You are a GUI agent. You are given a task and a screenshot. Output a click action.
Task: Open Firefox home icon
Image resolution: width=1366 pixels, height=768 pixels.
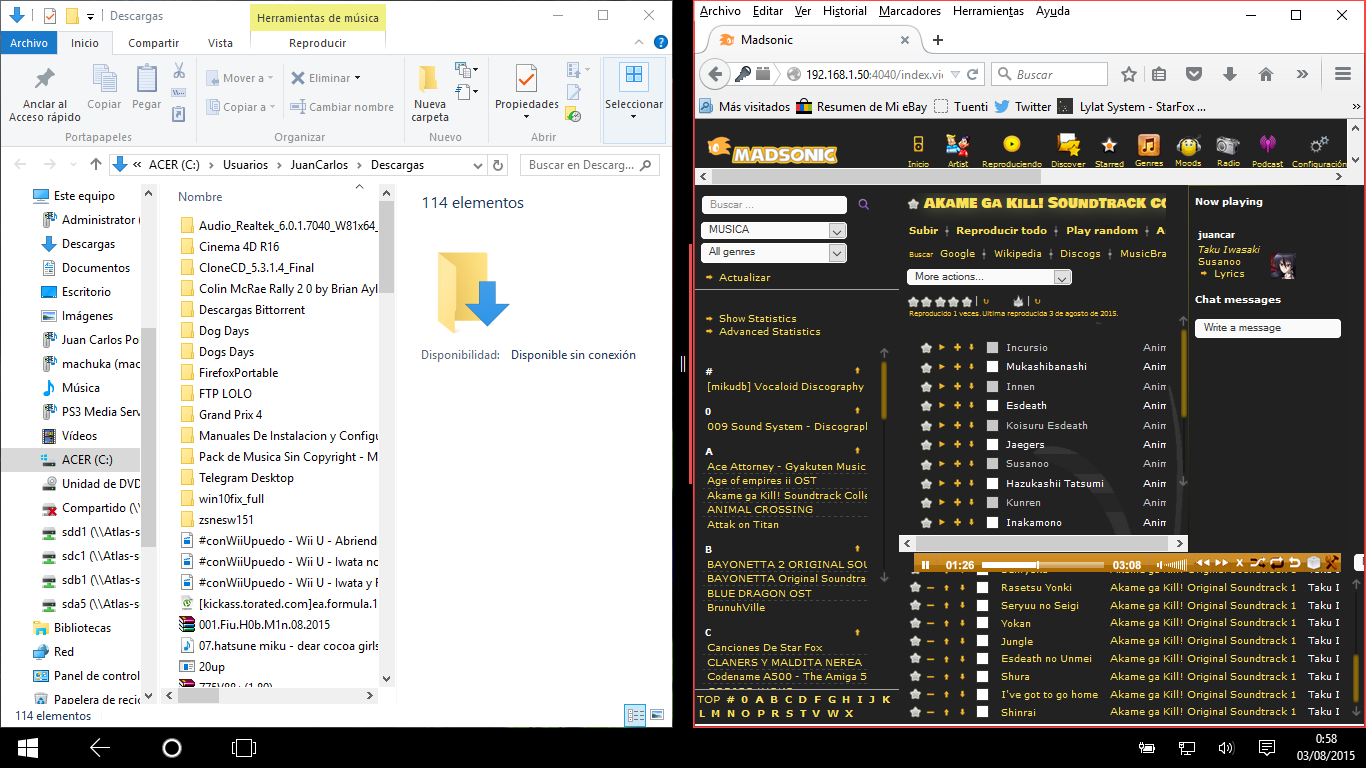point(1265,74)
